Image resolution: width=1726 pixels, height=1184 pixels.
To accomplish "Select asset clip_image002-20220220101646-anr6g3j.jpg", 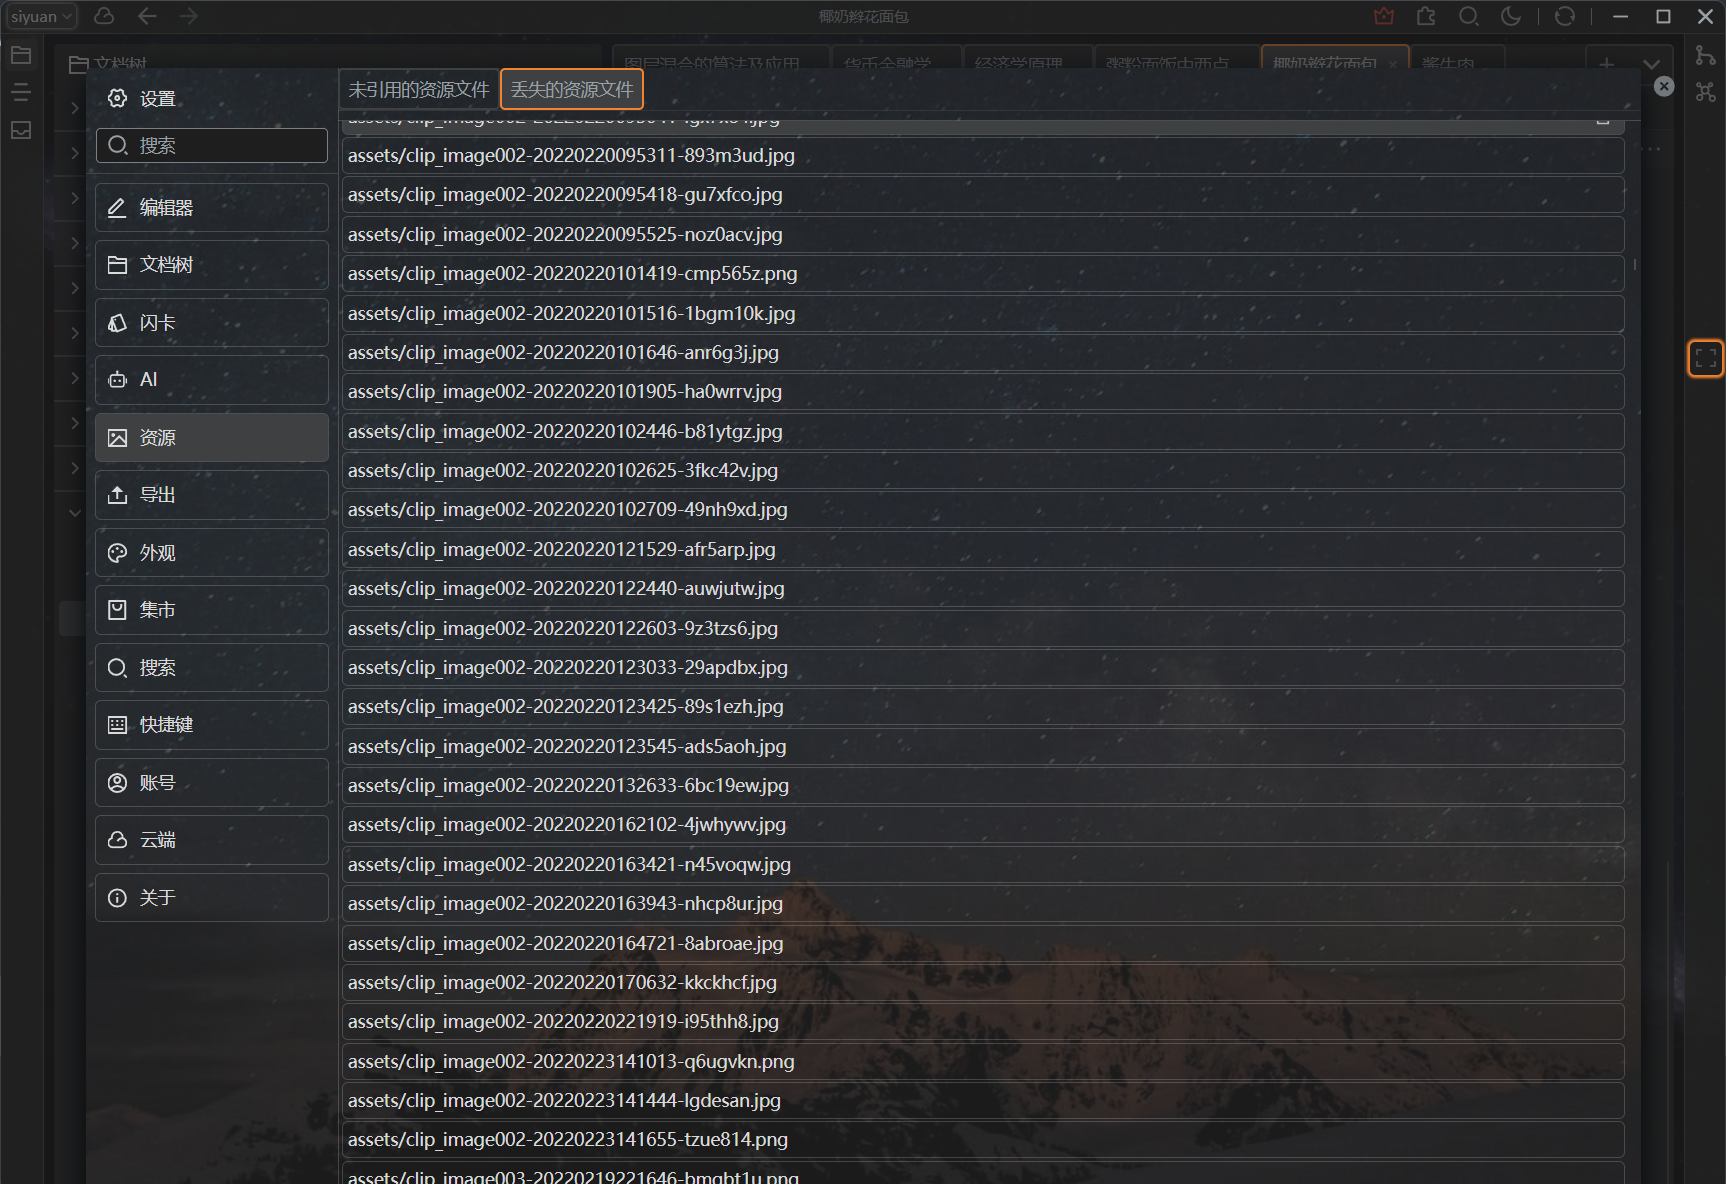I will (983, 353).
